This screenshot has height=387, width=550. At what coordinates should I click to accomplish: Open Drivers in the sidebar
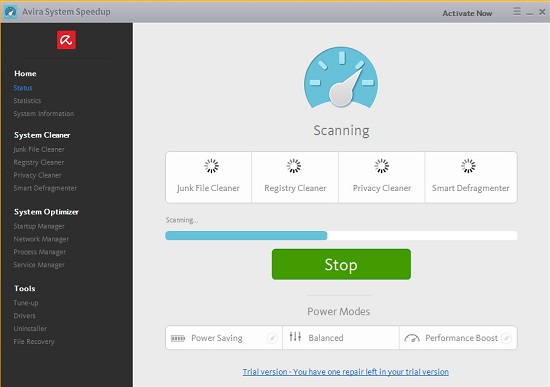(x=25, y=316)
